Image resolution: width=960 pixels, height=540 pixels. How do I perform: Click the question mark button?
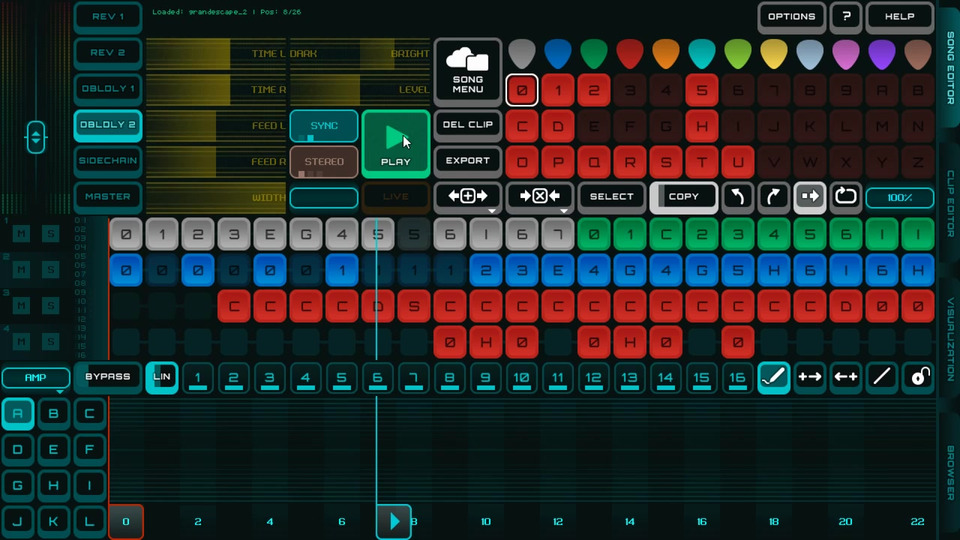click(x=846, y=17)
